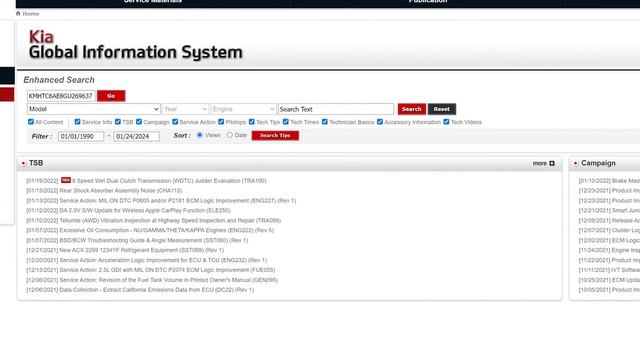Click the VIN input field
This screenshot has height=360, width=640.
tap(61, 96)
